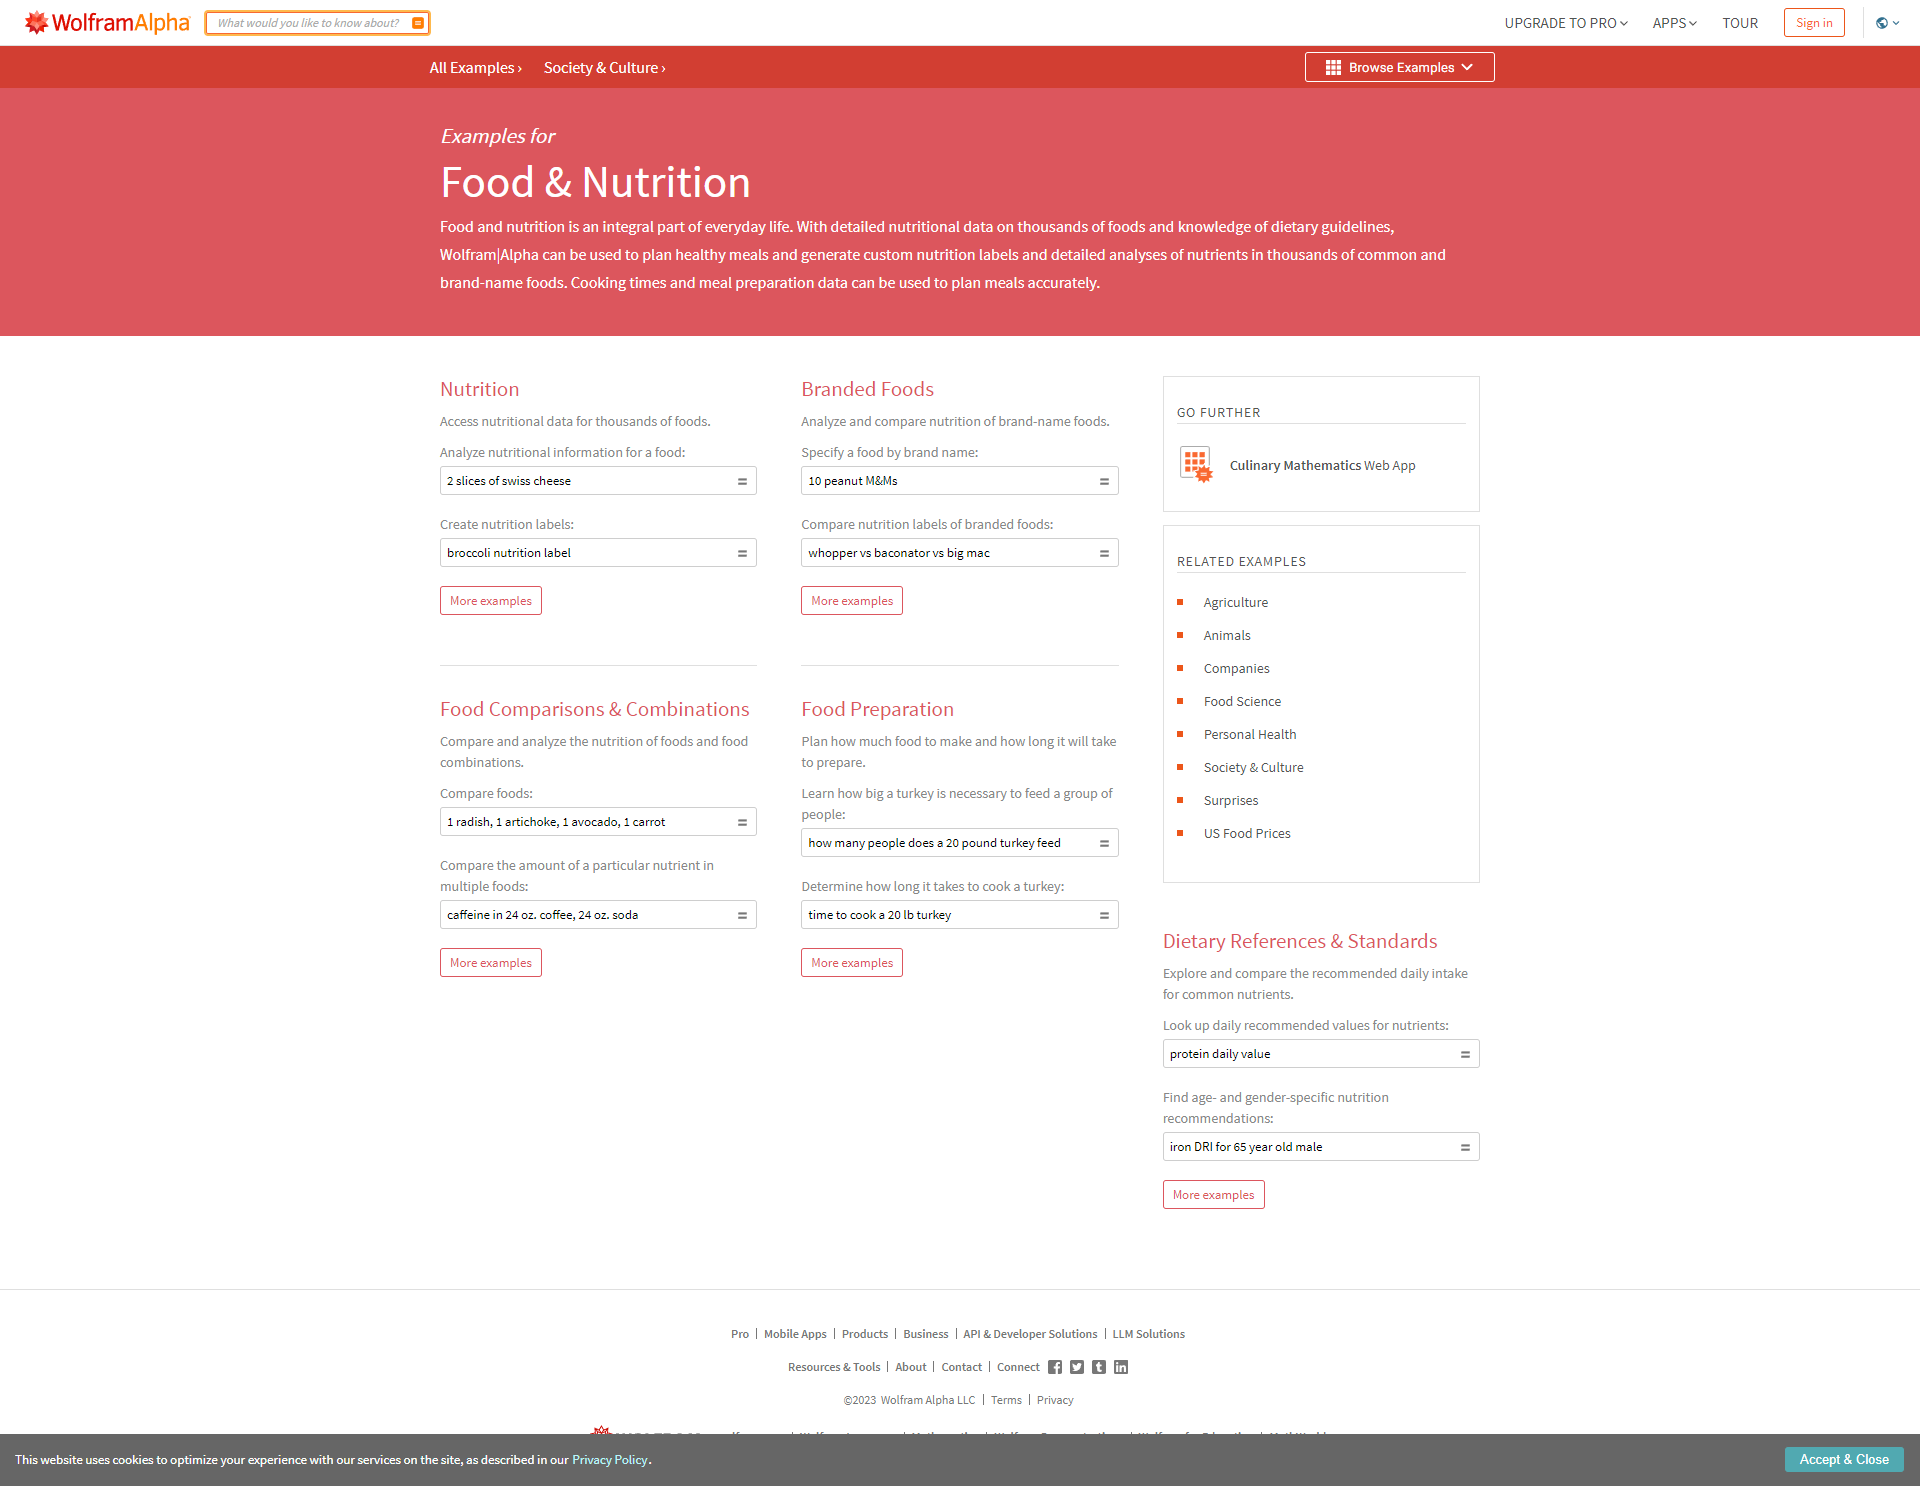Screen dimensions: 1920x1486
Task: Compute the 'whopper vs baconator vs big mac' example icon
Action: (x=1104, y=552)
